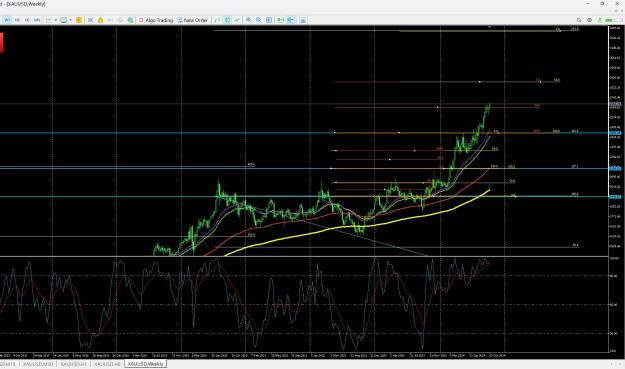Zoom in on the chart
Screen dimensions: 625x369
pos(249,20)
